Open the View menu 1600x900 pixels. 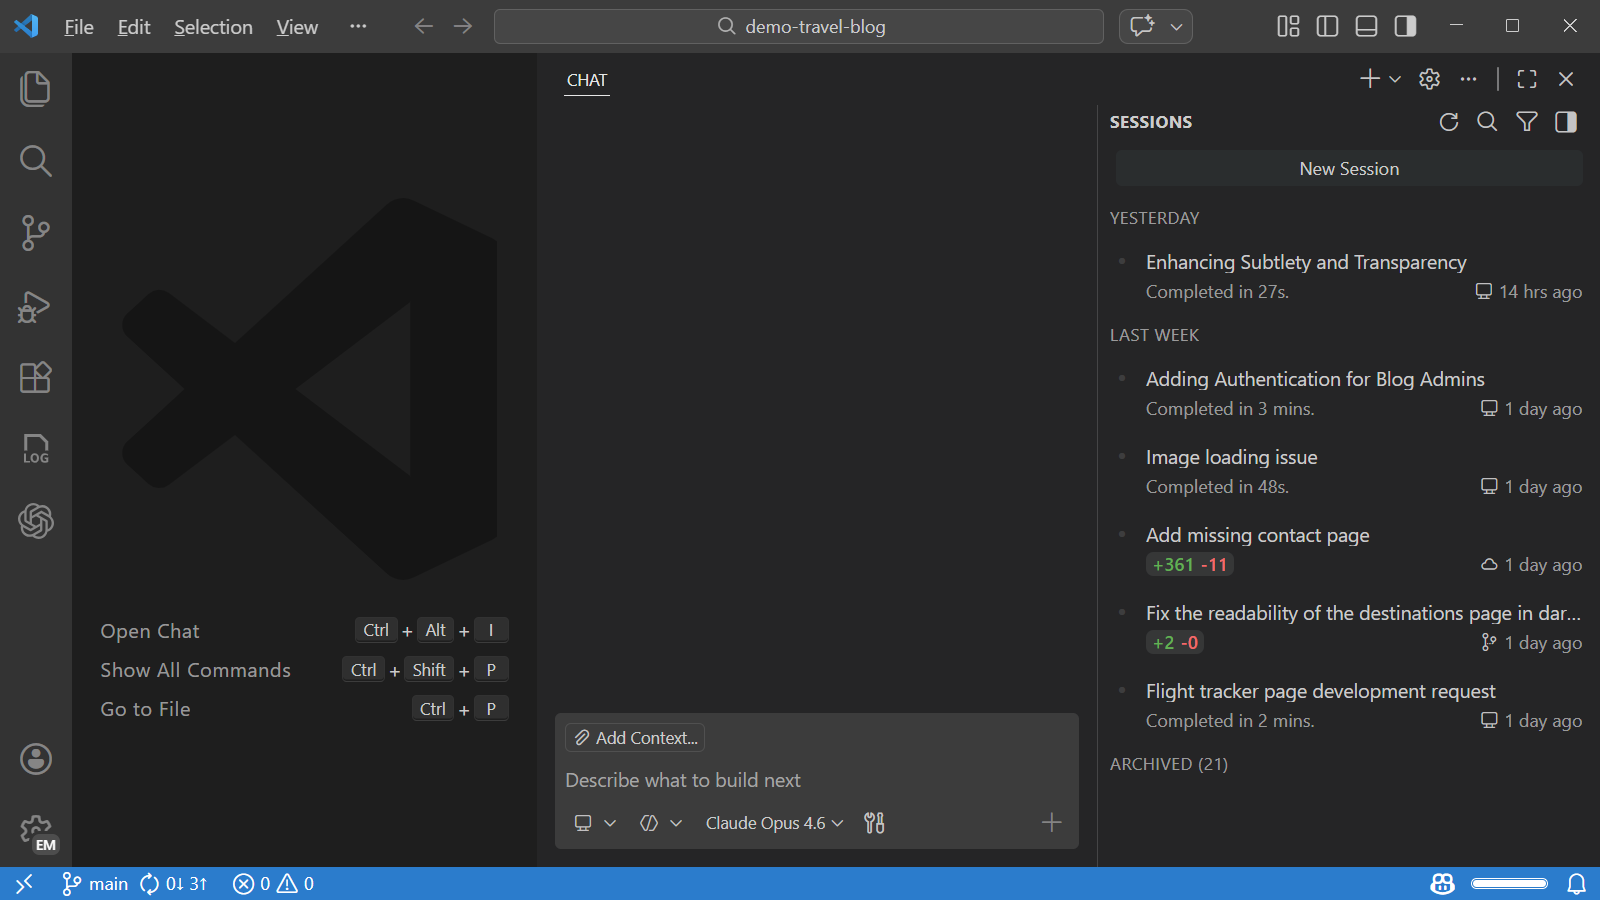pos(296,27)
